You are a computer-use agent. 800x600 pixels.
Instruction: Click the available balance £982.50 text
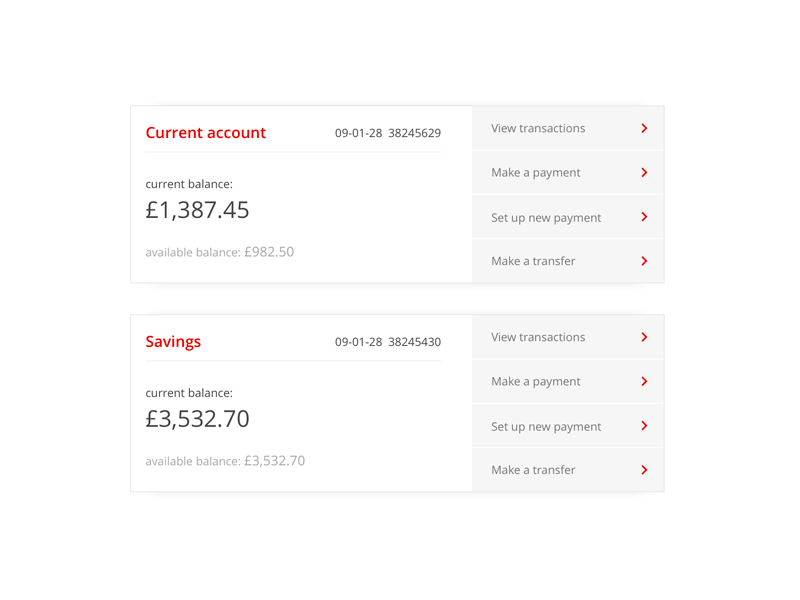pos(220,252)
